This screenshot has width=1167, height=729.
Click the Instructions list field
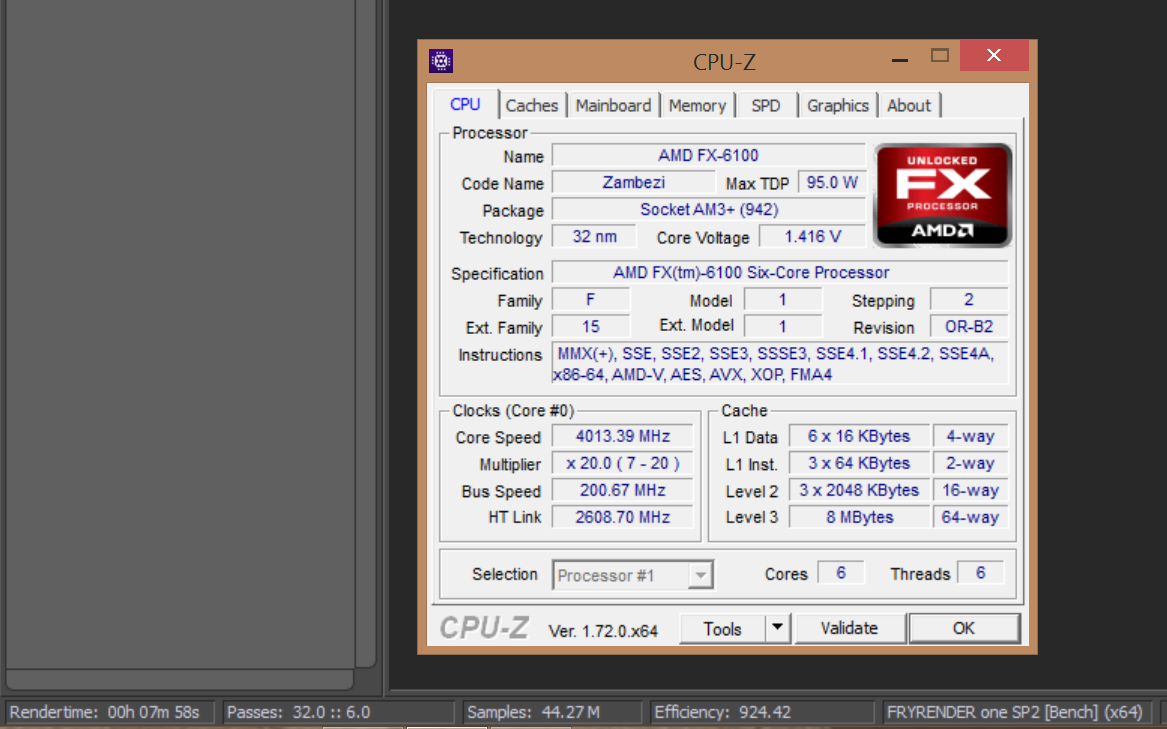[779, 364]
